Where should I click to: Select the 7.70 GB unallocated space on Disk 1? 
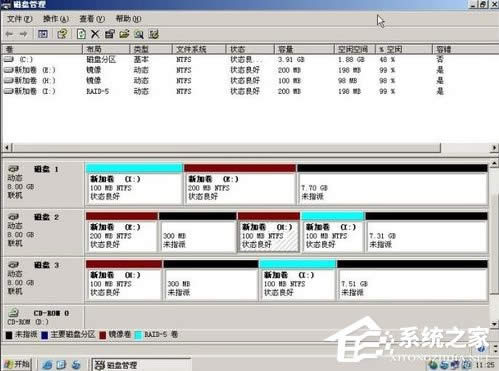[392, 188]
